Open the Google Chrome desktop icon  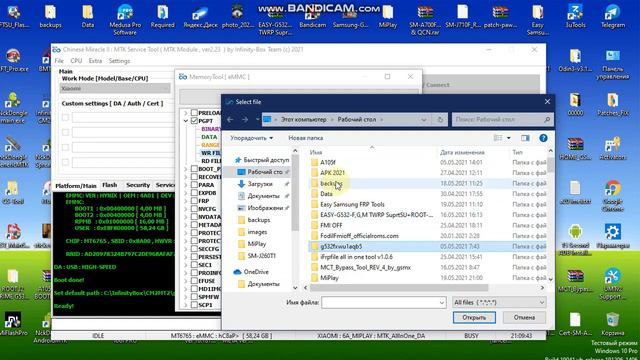tap(613, 196)
